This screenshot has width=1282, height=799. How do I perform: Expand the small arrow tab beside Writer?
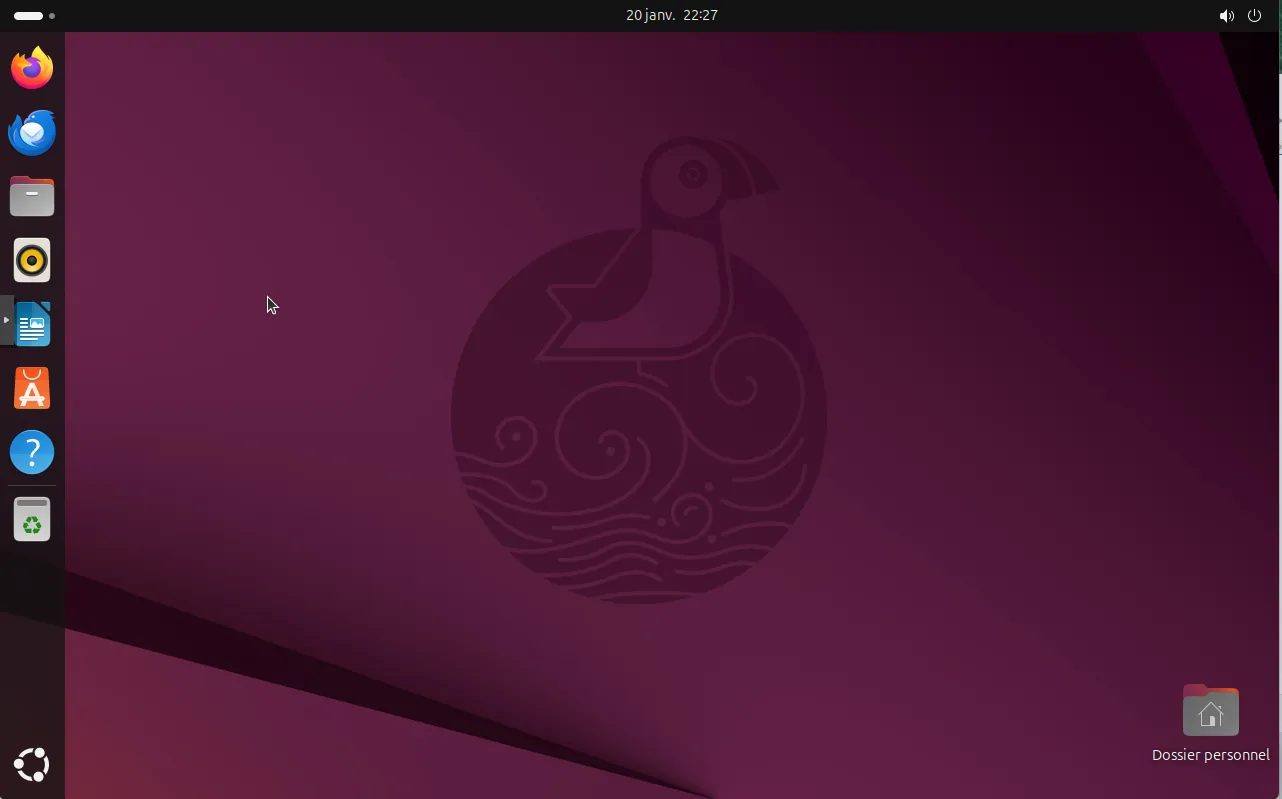(6, 320)
